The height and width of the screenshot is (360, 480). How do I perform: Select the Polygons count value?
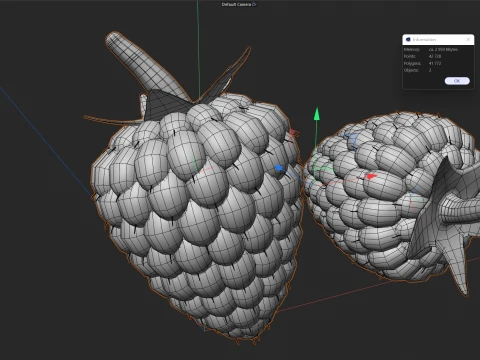[x=435, y=63]
